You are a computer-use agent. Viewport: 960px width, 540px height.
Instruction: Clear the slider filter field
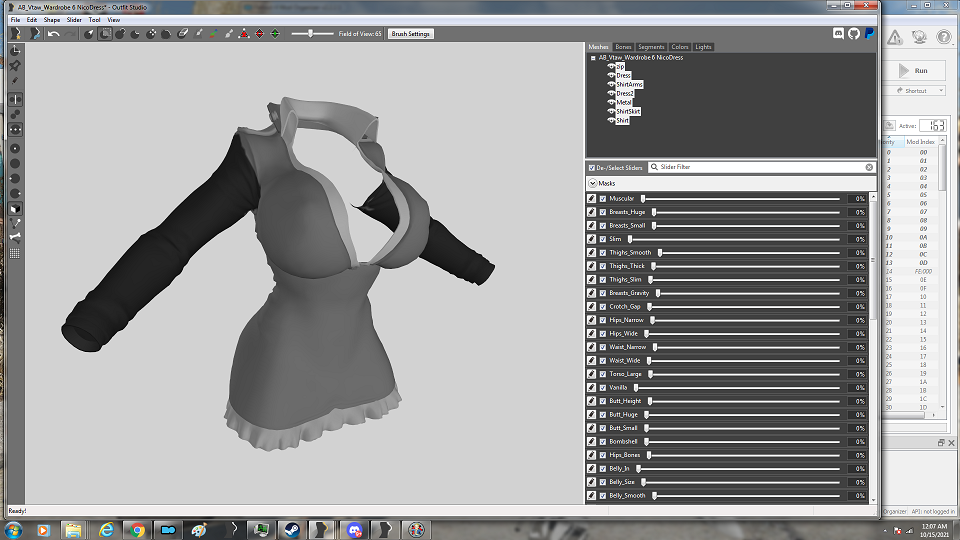(869, 167)
